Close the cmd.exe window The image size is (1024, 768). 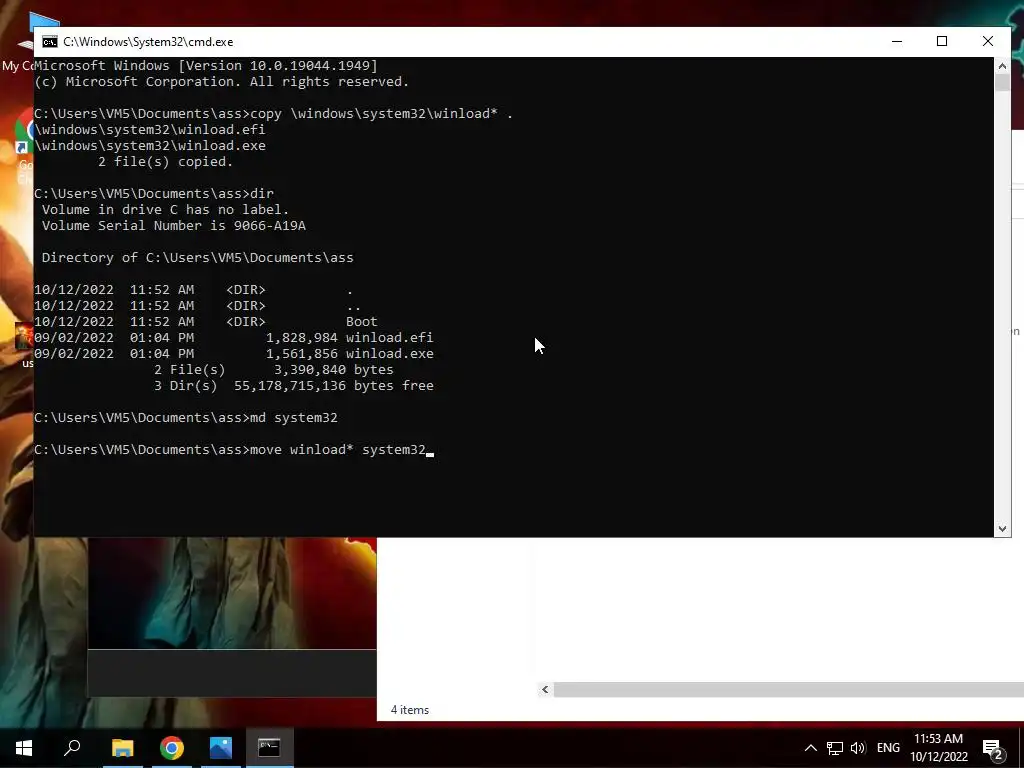pos(987,41)
